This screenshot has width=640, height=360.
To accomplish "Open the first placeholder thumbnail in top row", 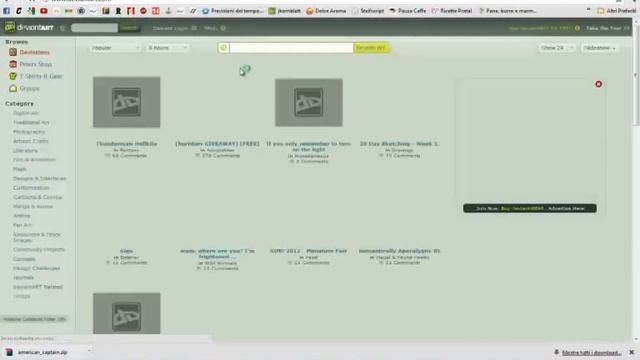I will [x=127, y=102].
